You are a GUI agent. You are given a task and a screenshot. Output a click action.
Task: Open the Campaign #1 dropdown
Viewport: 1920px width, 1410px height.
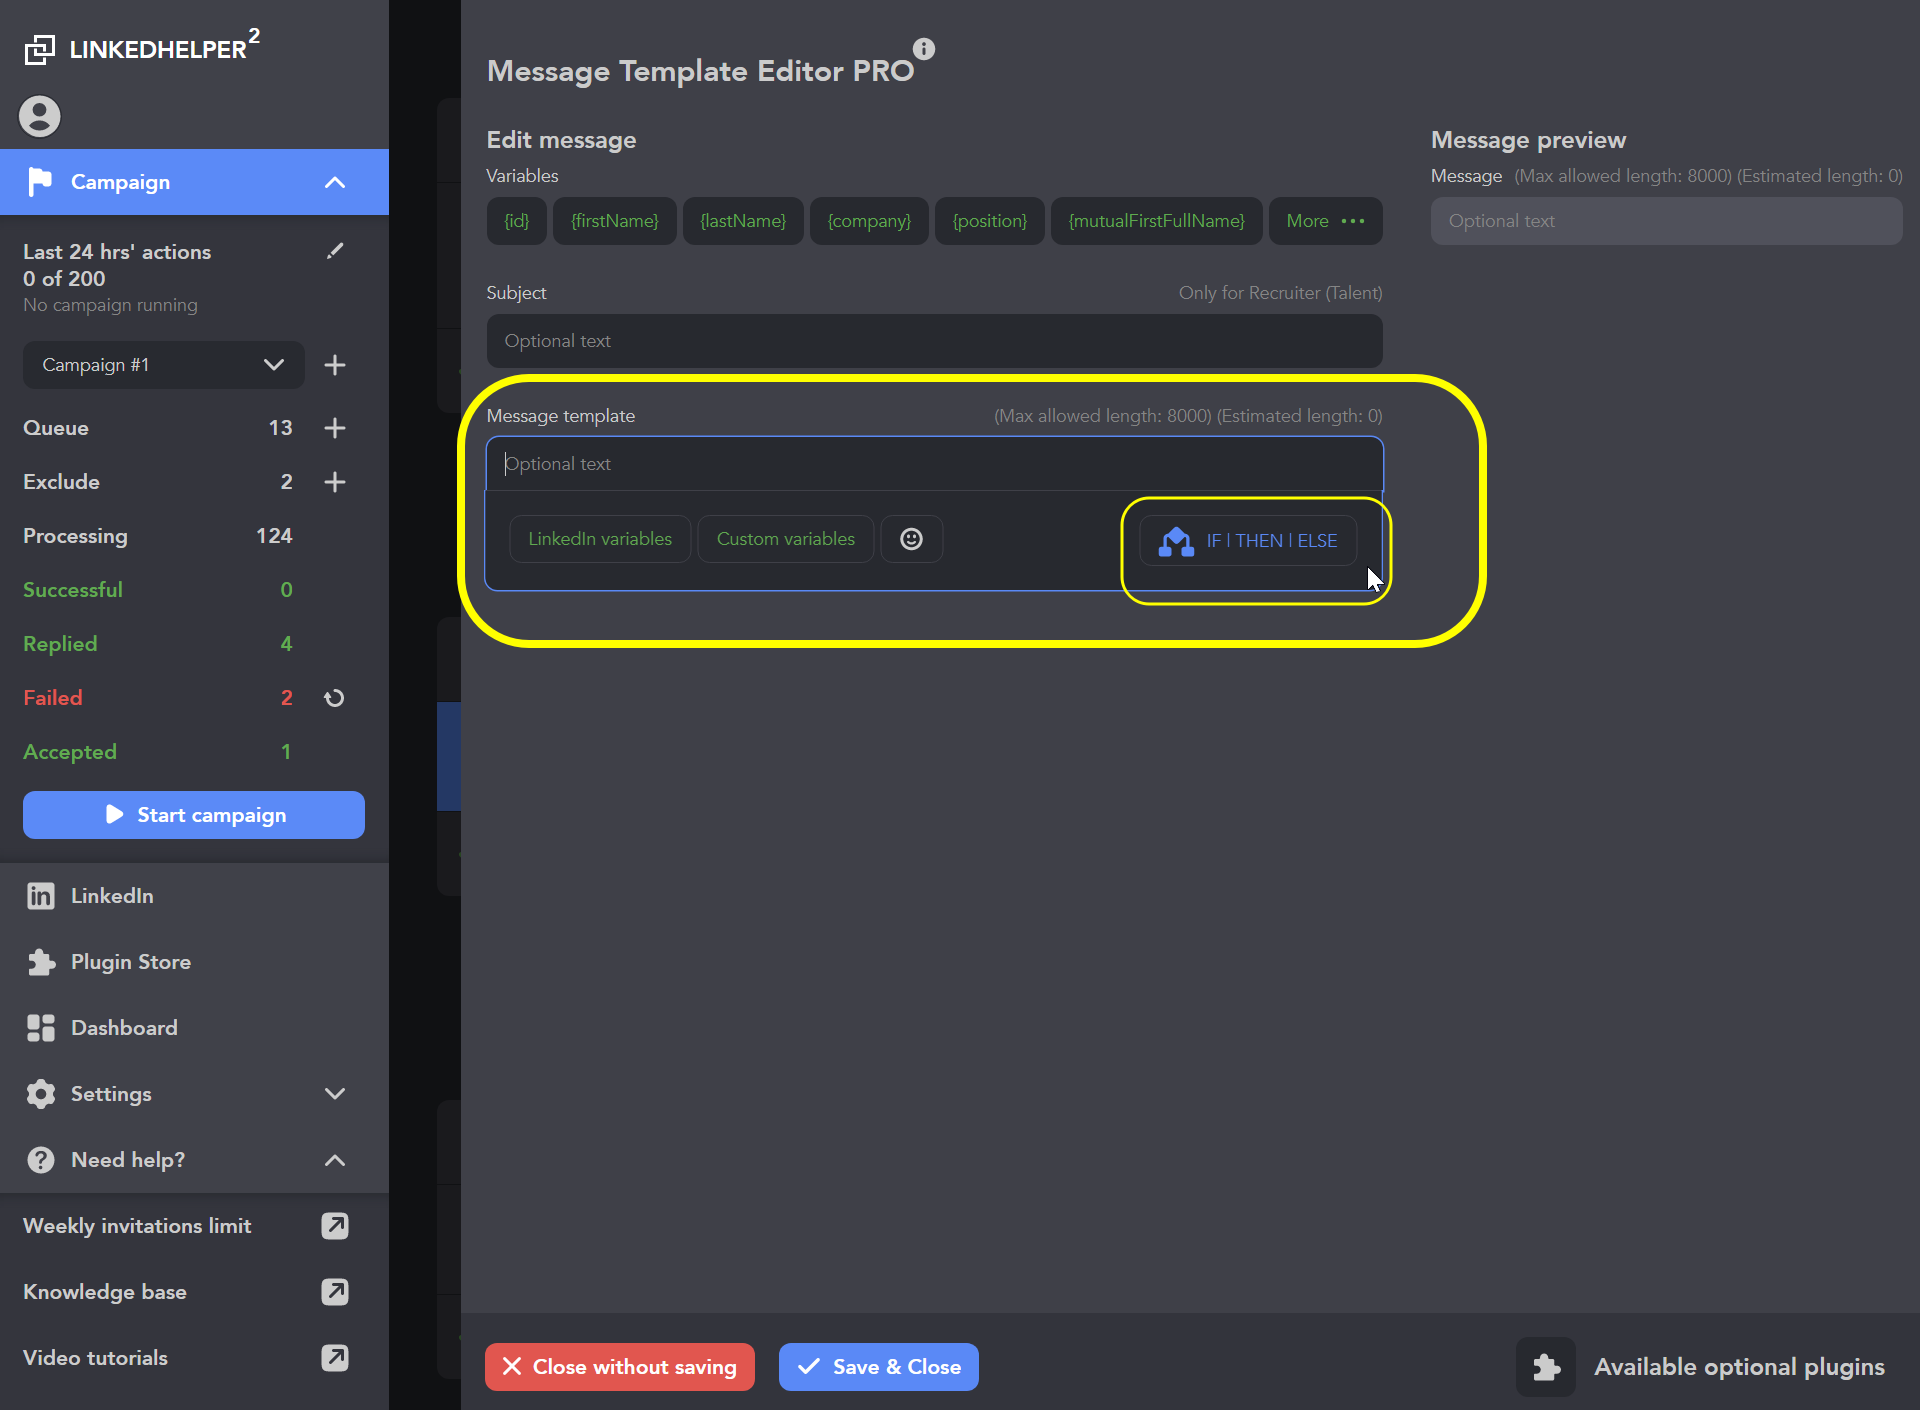click(163, 365)
